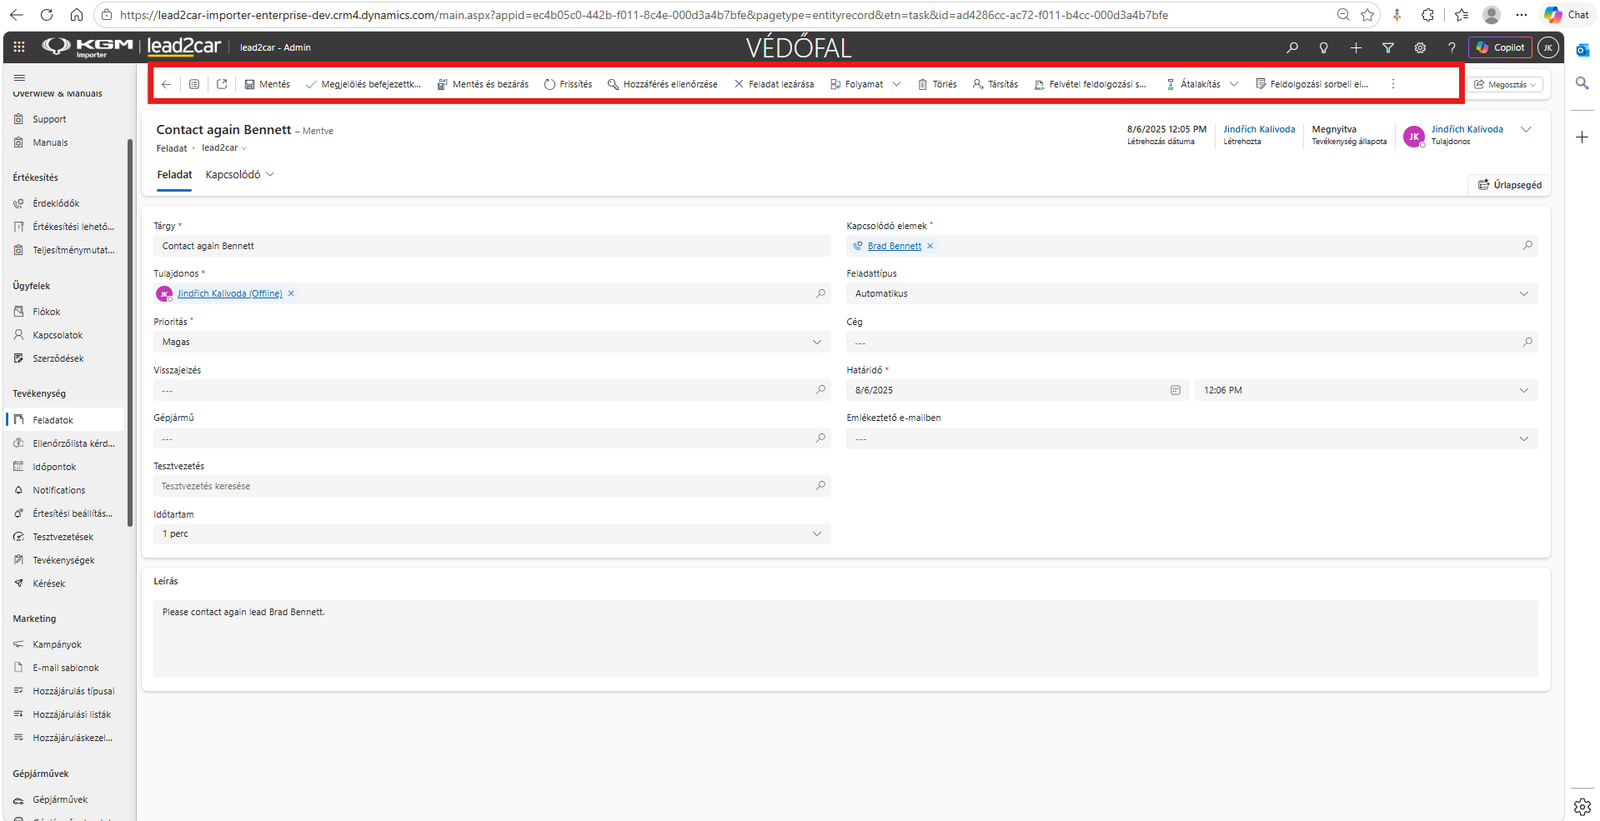This screenshot has width=1600, height=821.
Task: Click into the Tárgy subject field
Action: point(492,246)
